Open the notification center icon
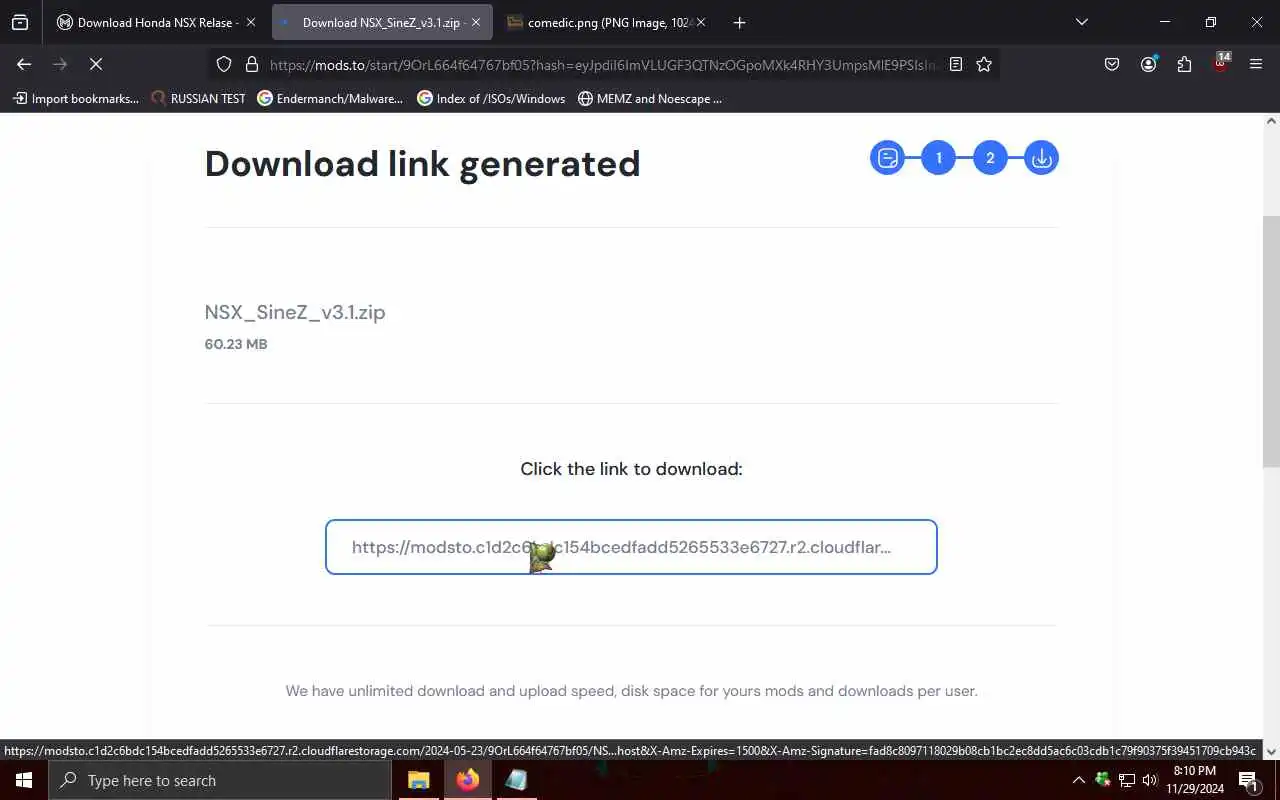The height and width of the screenshot is (800, 1280). pyautogui.click(x=1248, y=780)
